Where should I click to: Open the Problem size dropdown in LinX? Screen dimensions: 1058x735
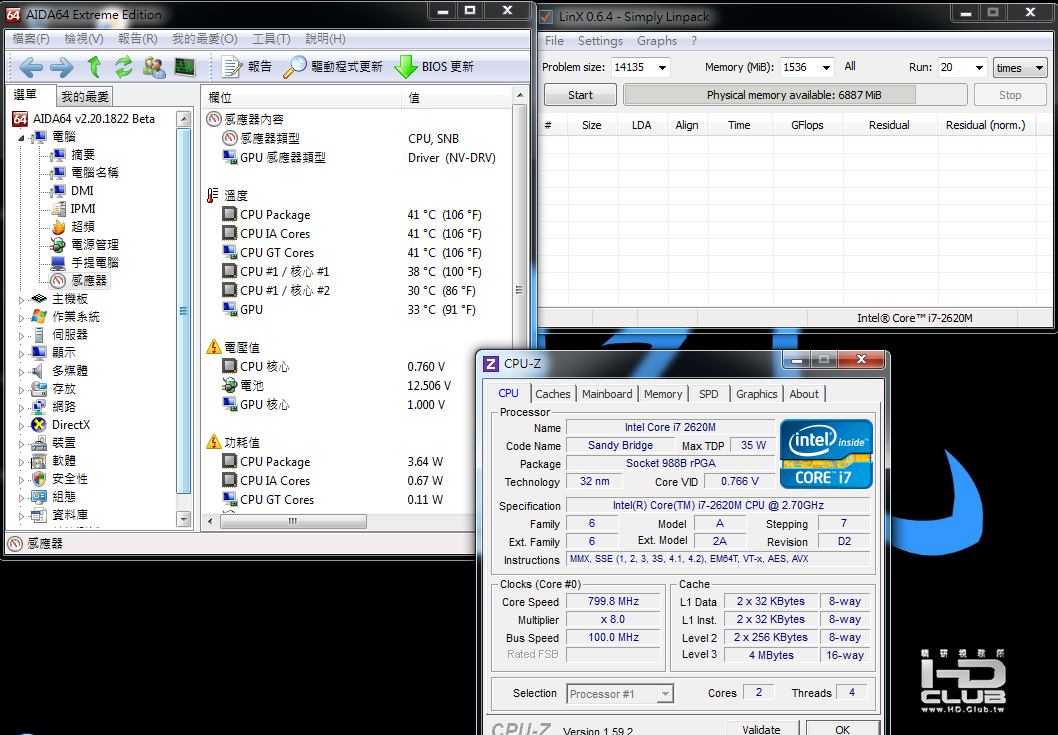coord(663,67)
